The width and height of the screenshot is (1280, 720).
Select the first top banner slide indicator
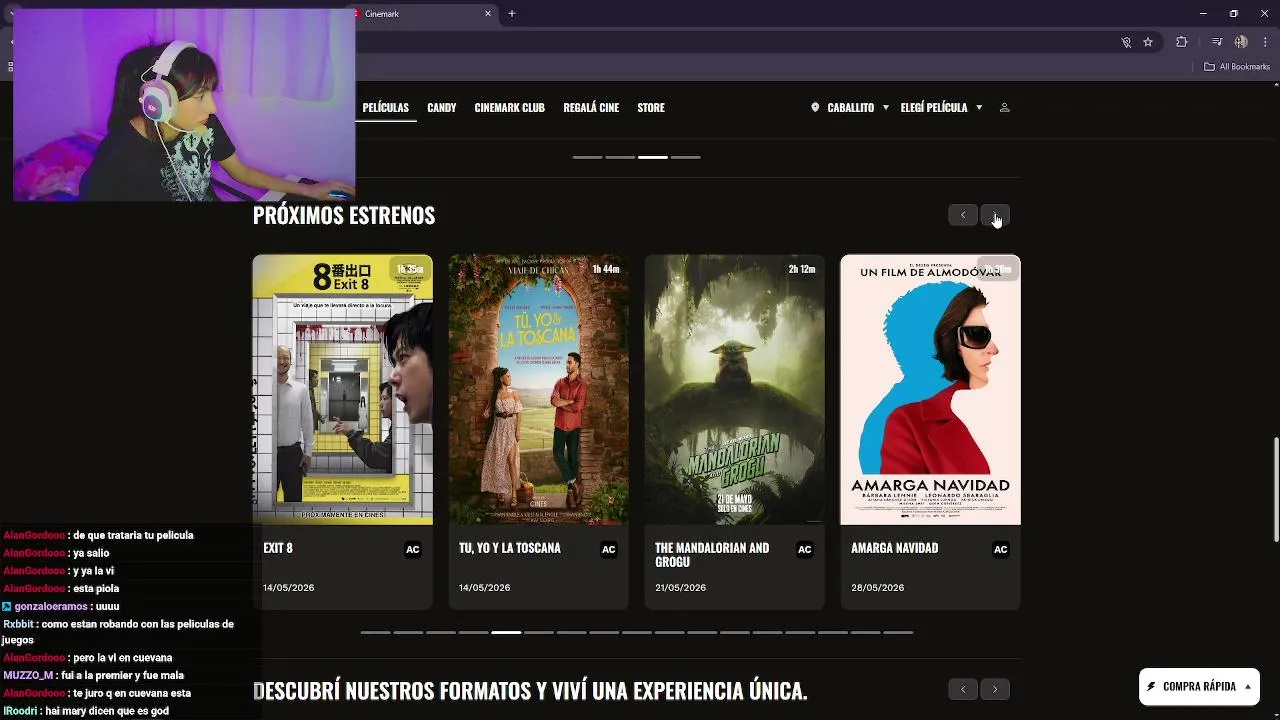click(588, 157)
